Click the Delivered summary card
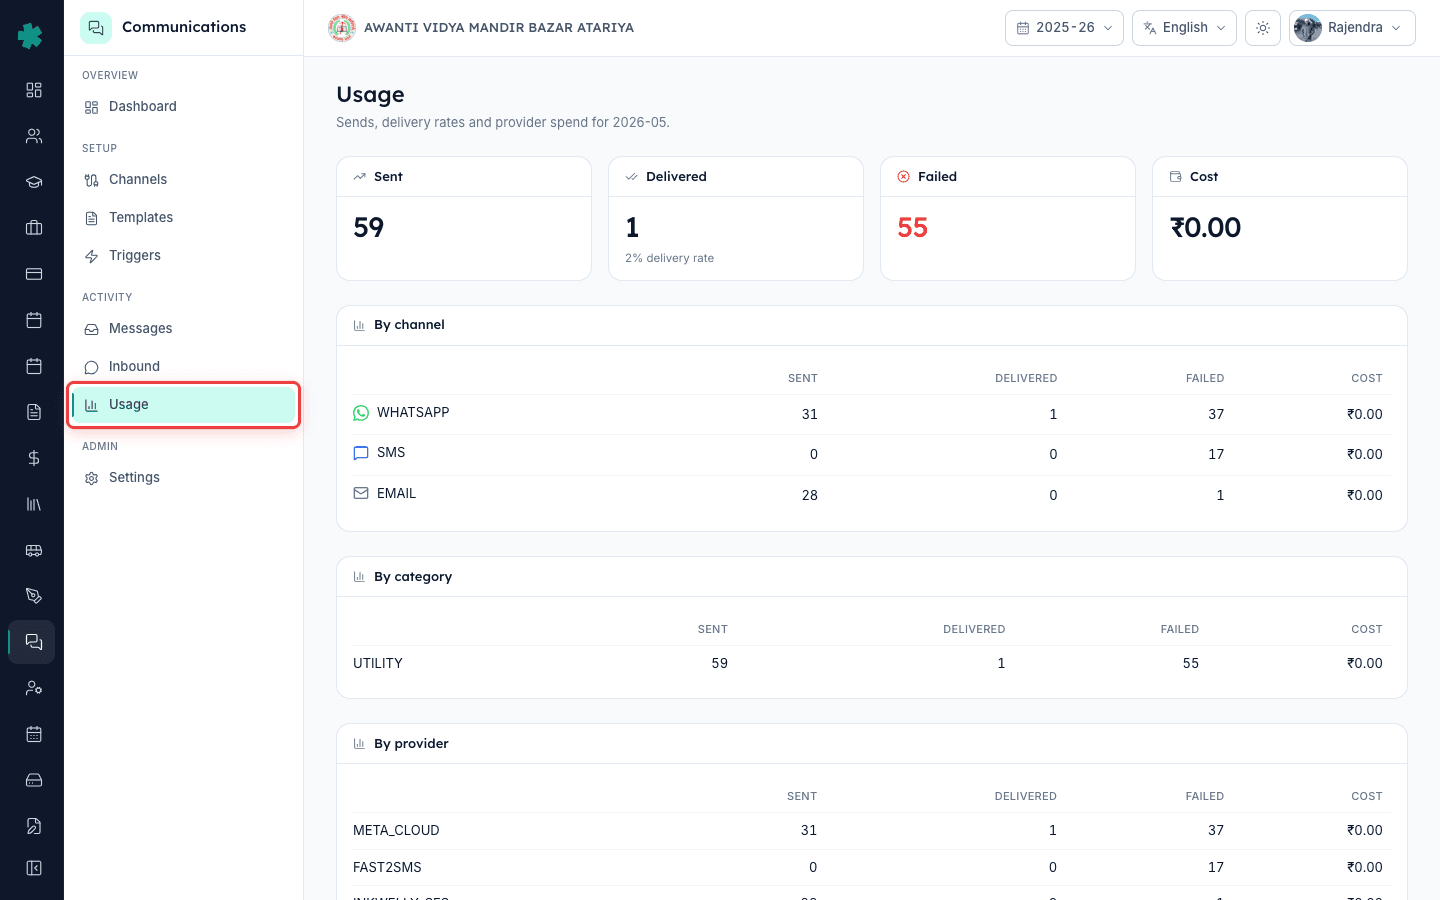Viewport: 1440px width, 900px height. (736, 218)
